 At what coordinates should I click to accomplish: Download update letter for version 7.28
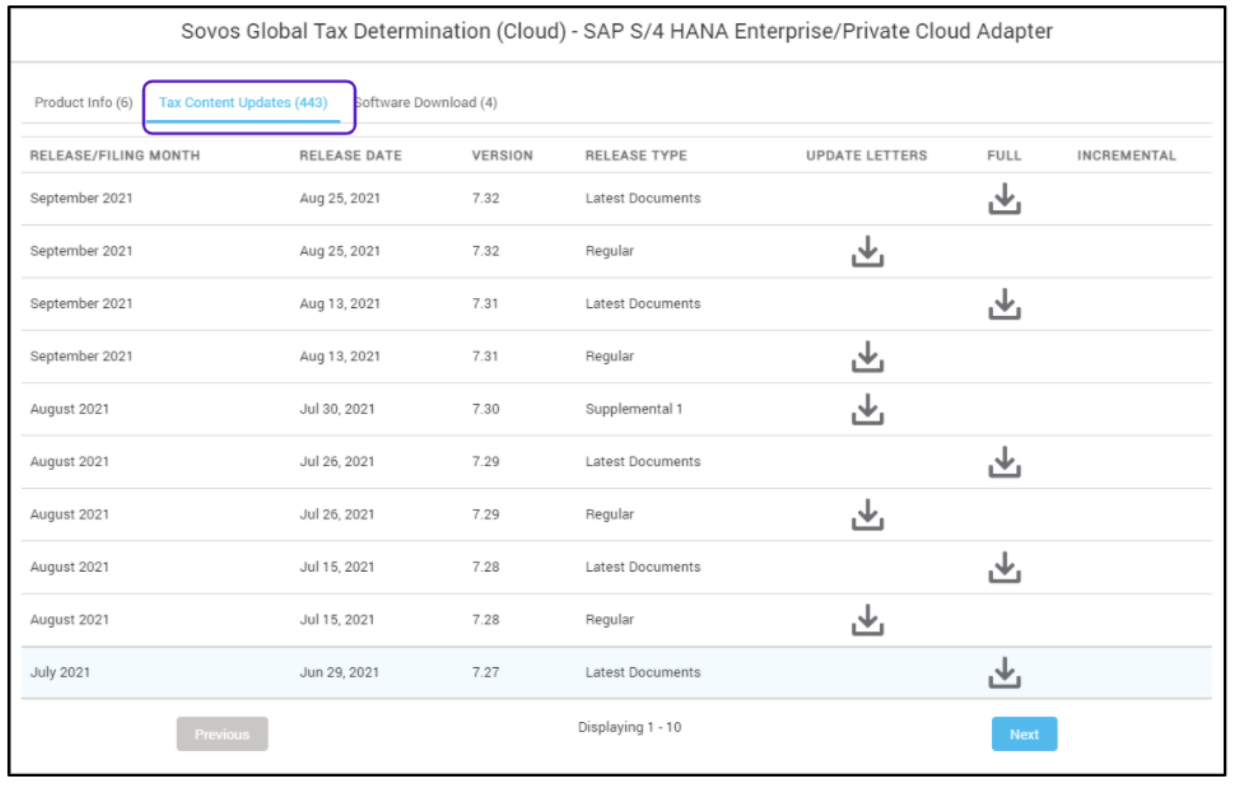pyautogui.click(x=867, y=620)
